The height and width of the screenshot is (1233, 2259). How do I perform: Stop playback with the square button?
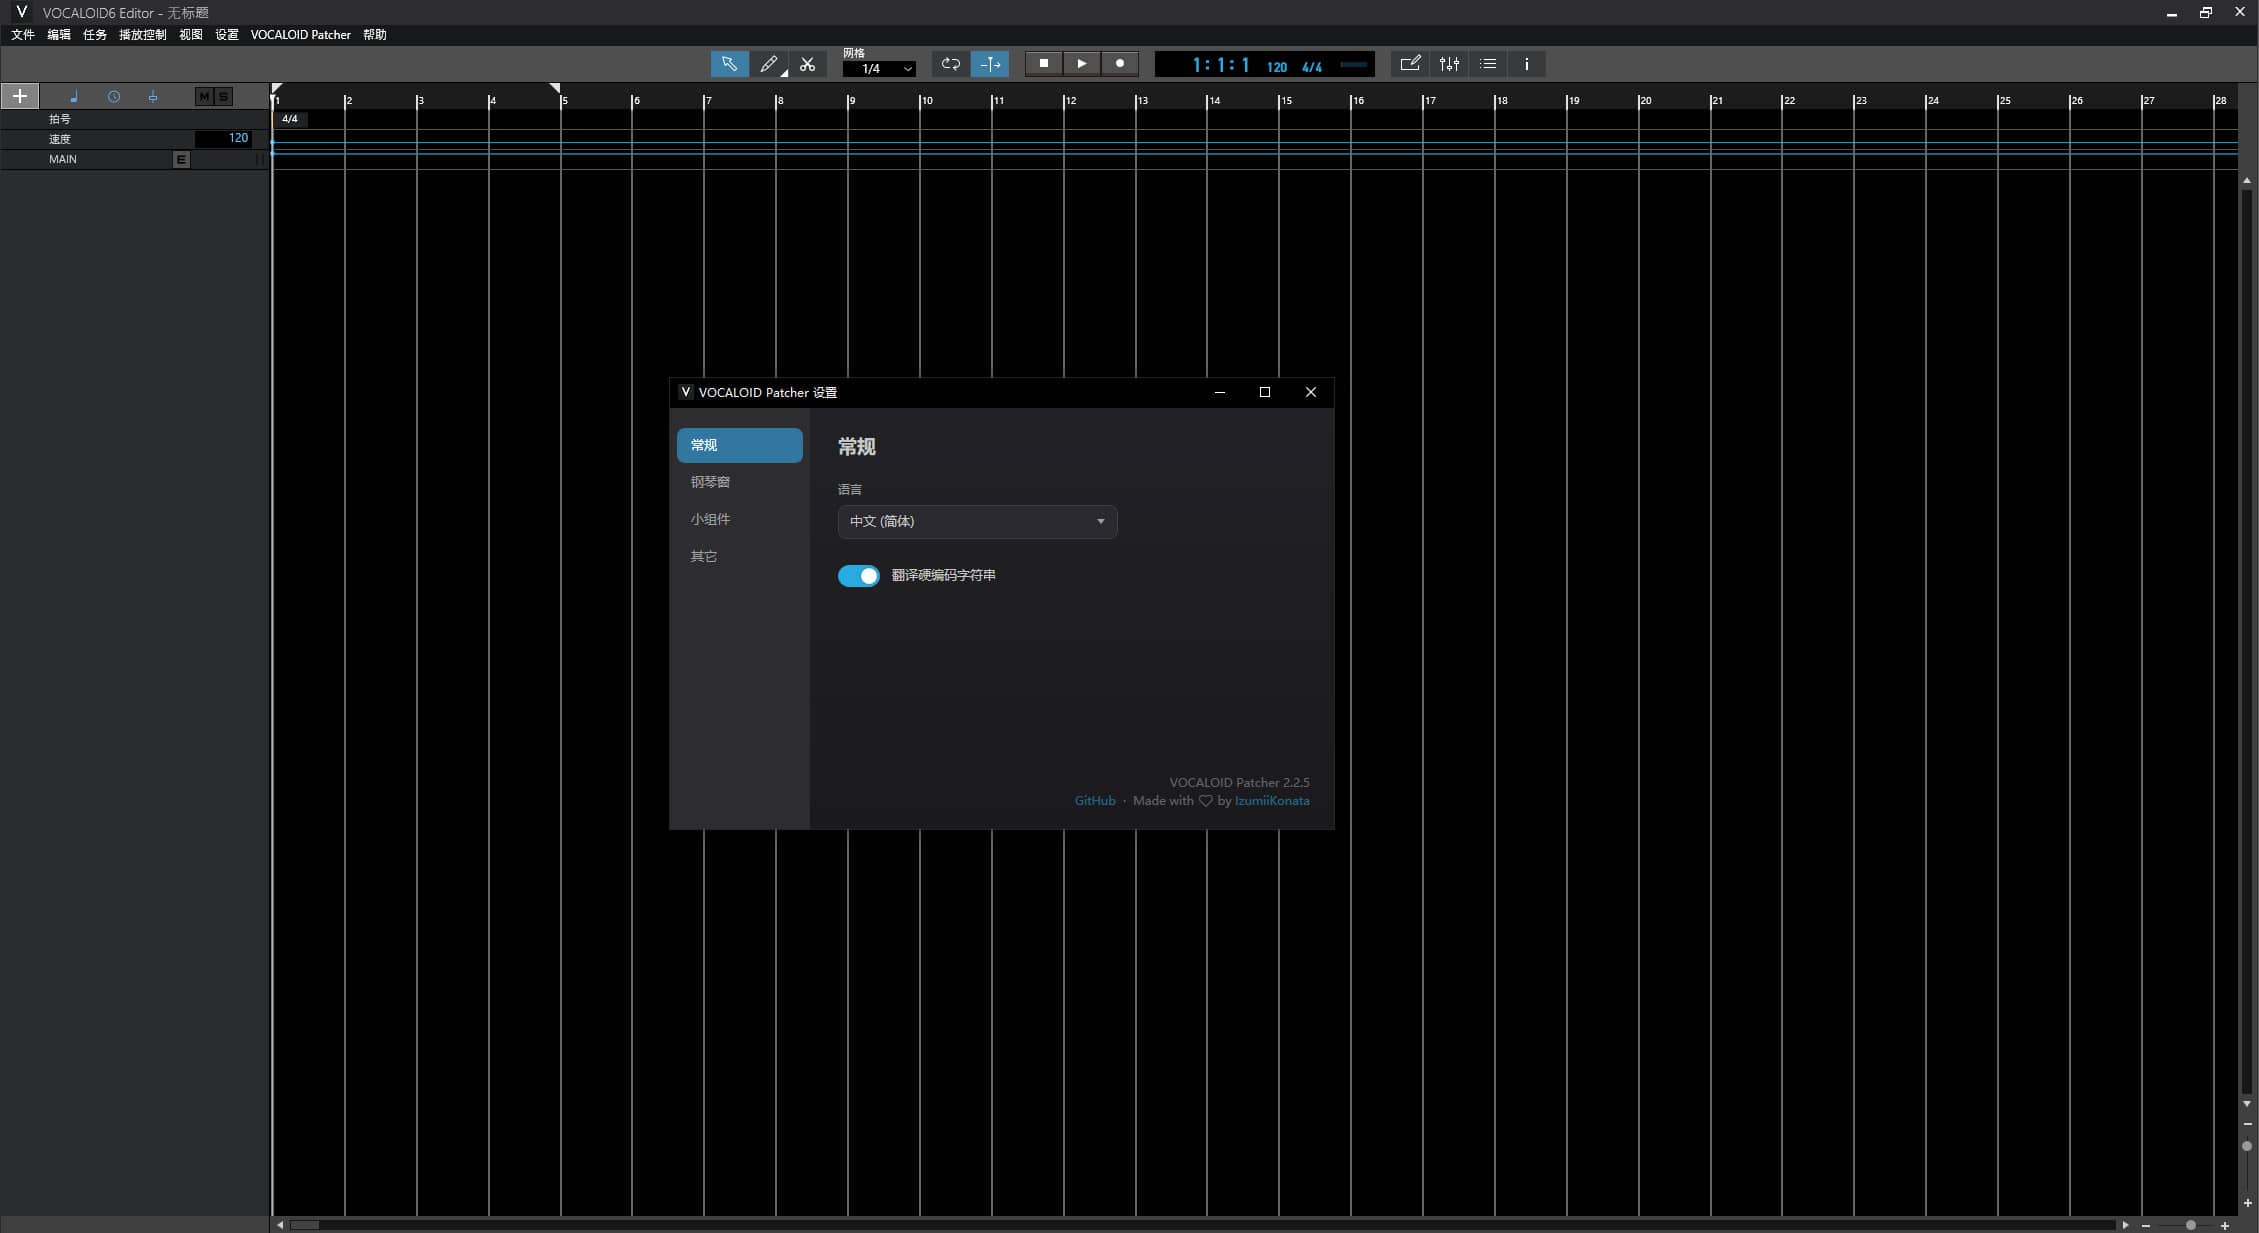pos(1043,63)
